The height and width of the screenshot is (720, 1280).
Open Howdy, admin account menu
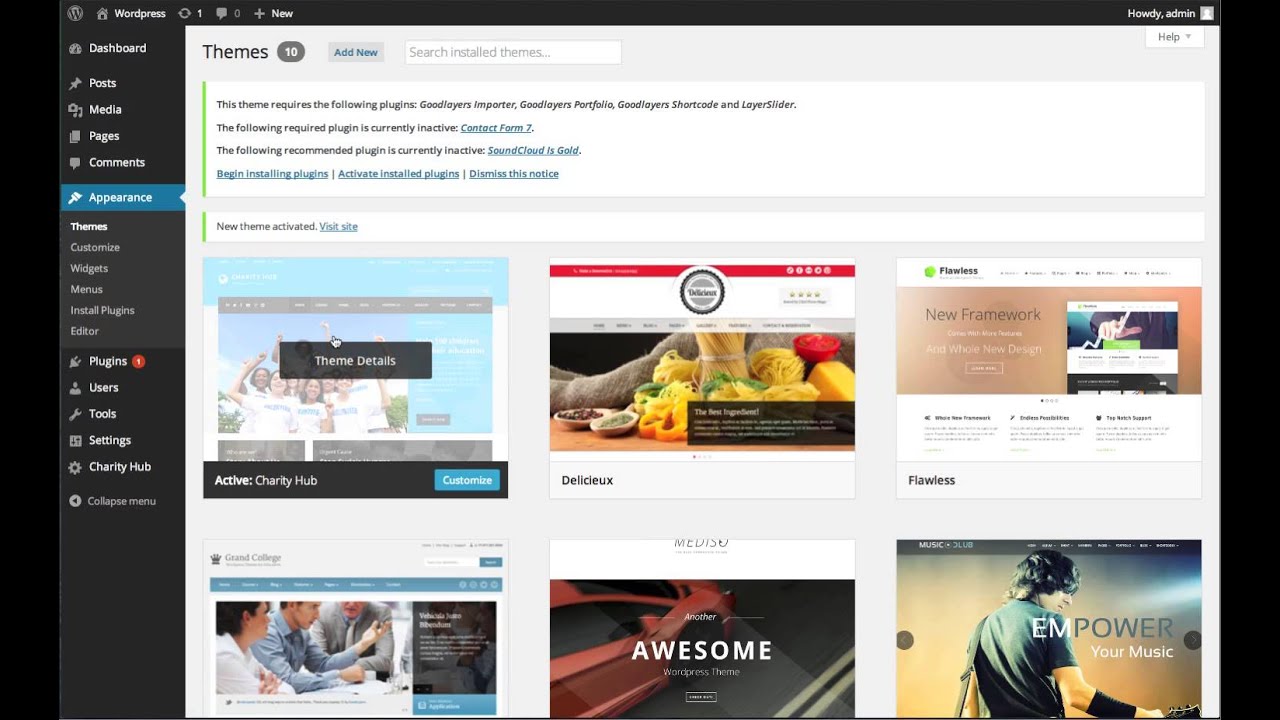coord(1170,13)
